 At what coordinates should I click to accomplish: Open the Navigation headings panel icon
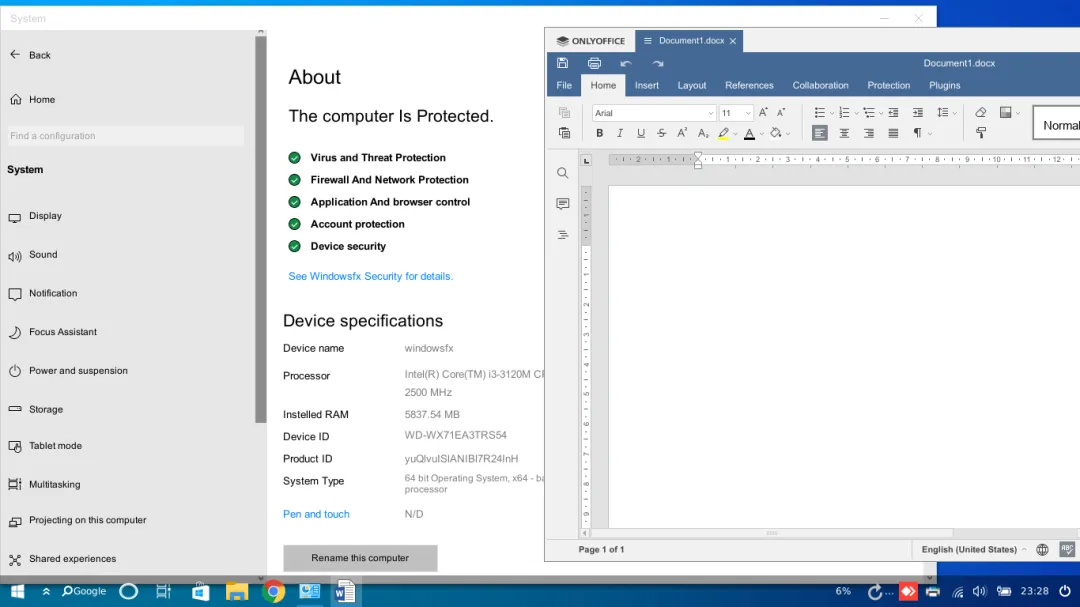(563, 235)
